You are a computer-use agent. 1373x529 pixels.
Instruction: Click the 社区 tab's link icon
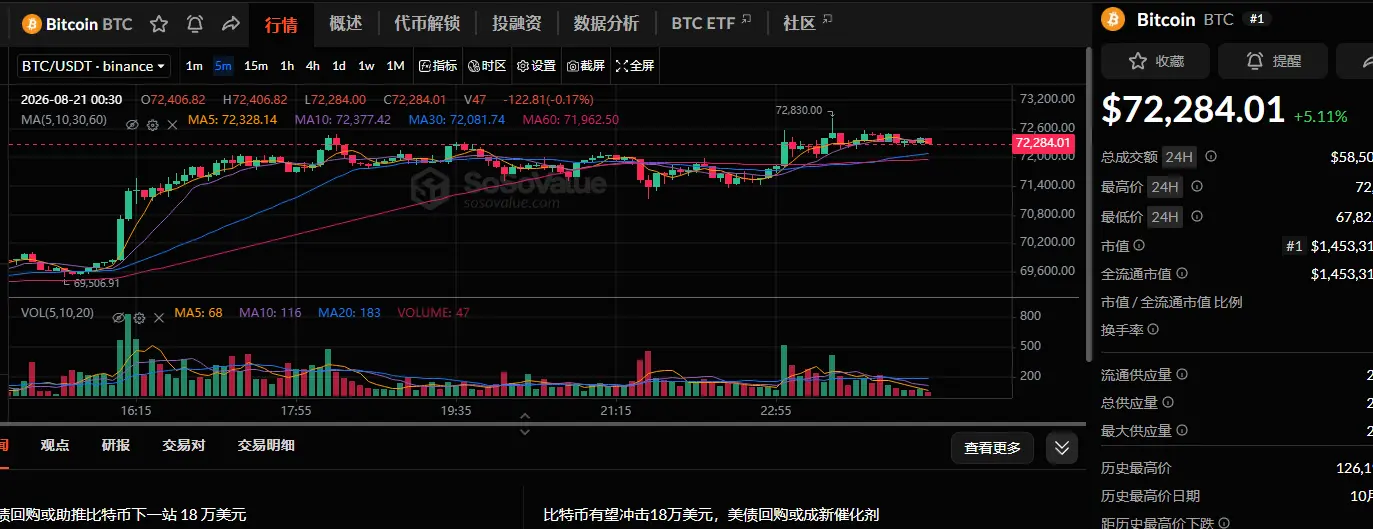tap(825, 20)
